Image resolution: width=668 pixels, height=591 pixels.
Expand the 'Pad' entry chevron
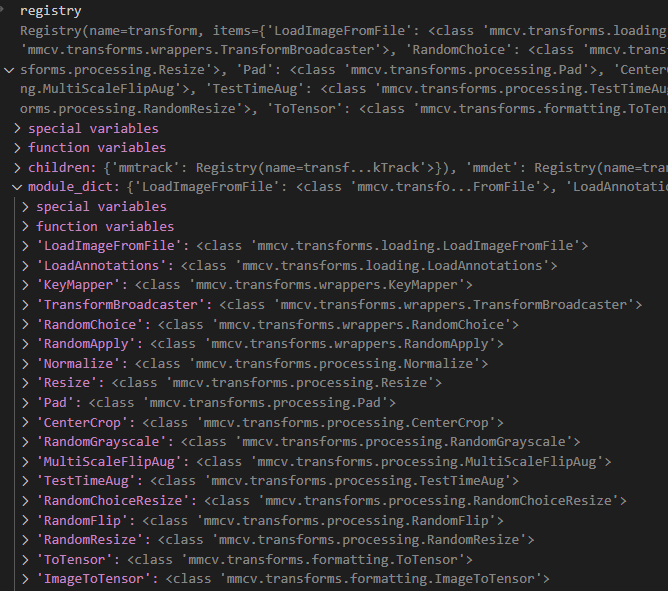[x=26, y=403]
